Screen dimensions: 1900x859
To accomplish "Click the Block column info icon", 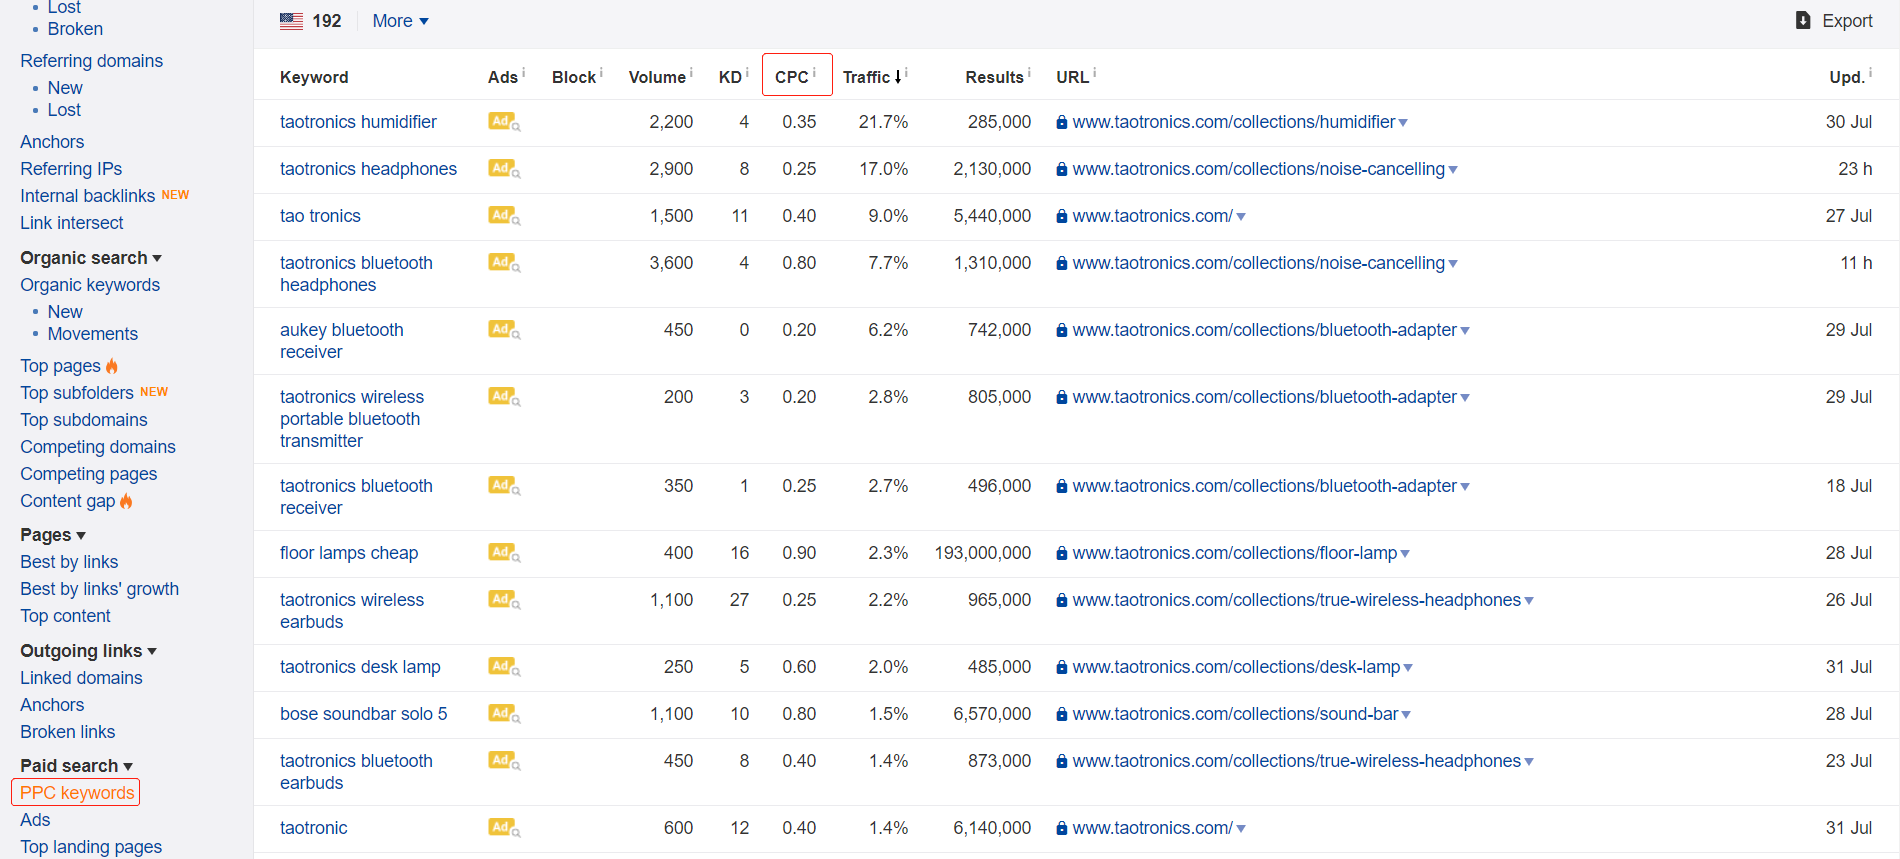I will click(x=601, y=72).
